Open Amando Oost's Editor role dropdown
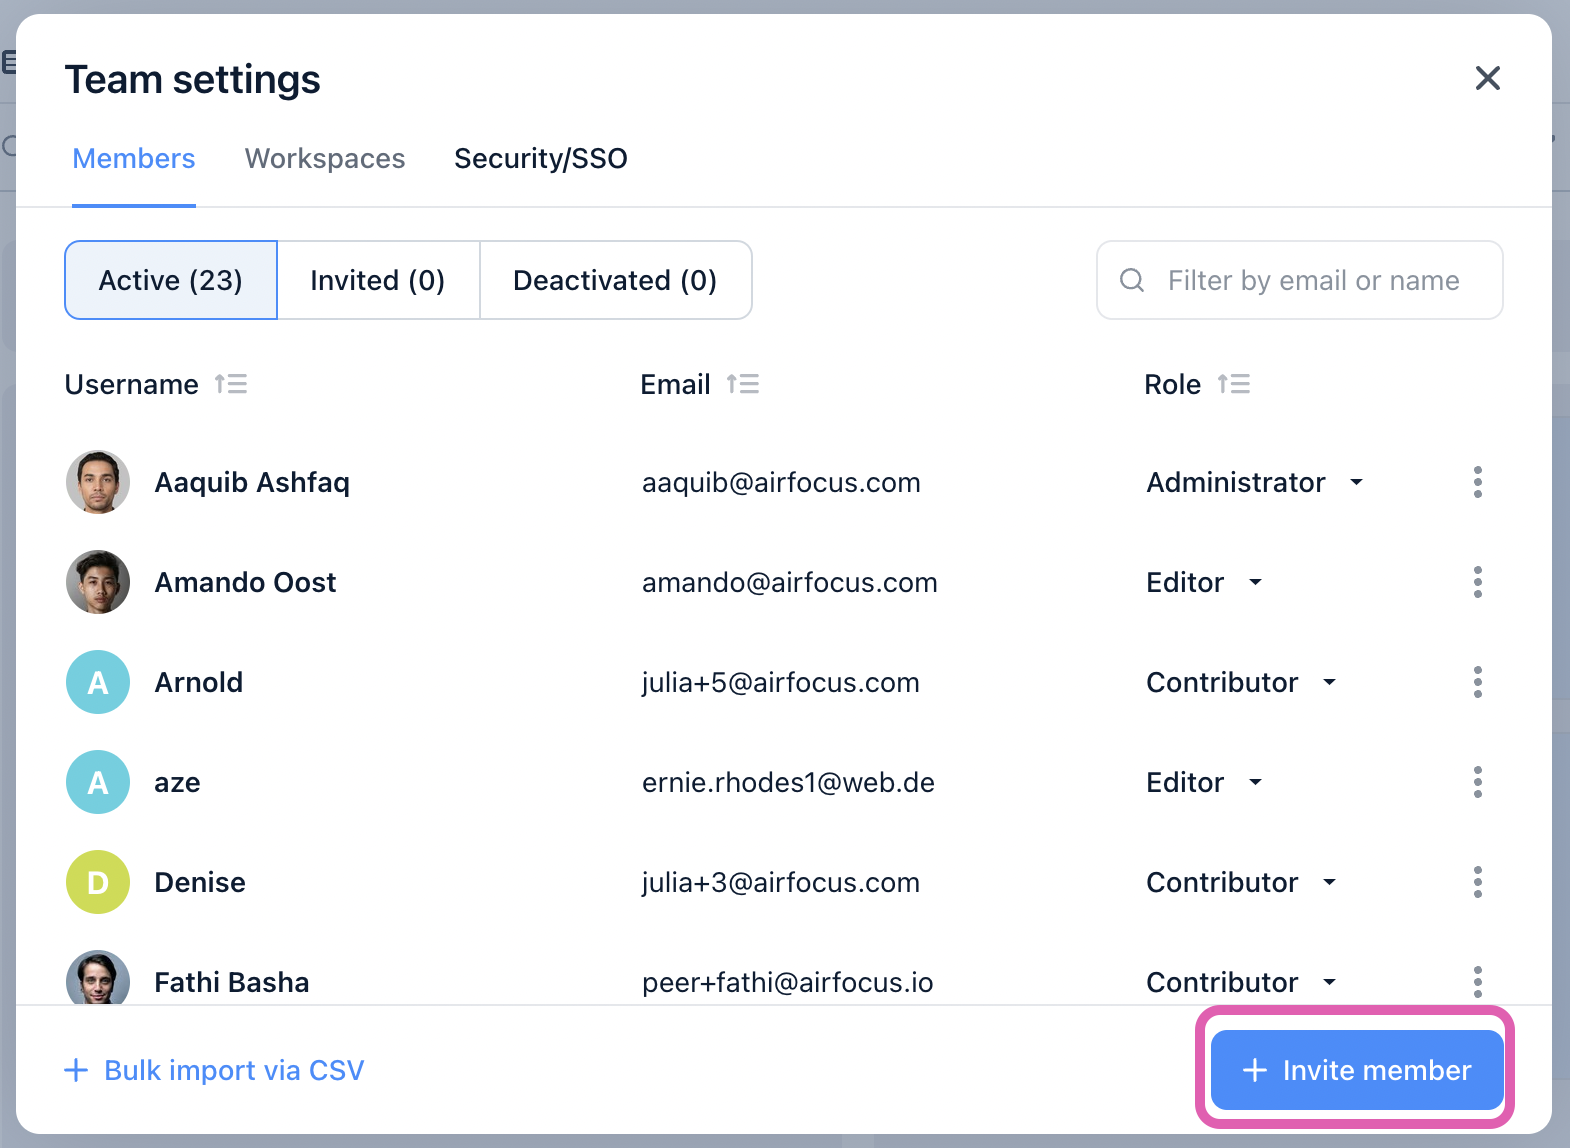This screenshot has width=1570, height=1148. (x=1205, y=582)
